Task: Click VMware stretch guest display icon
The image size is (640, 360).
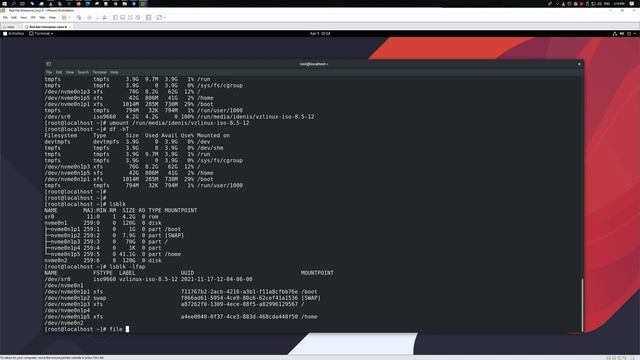Action: (159, 18)
